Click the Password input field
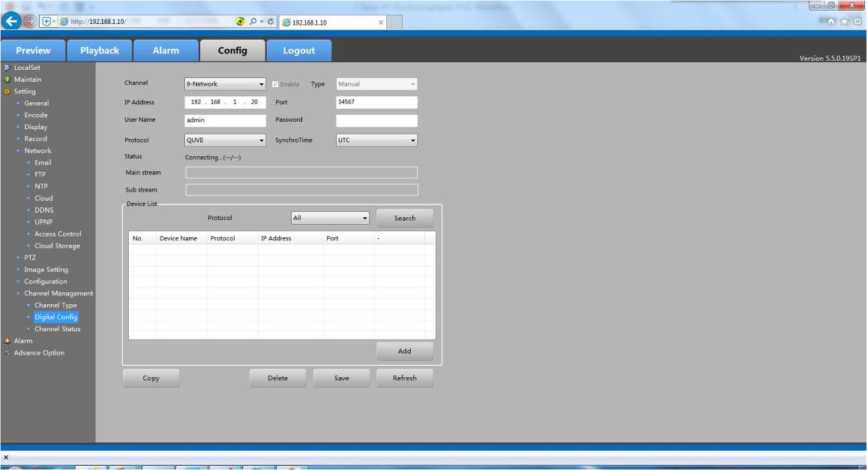The width and height of the screenshot is (867, 470). [376, 121]
